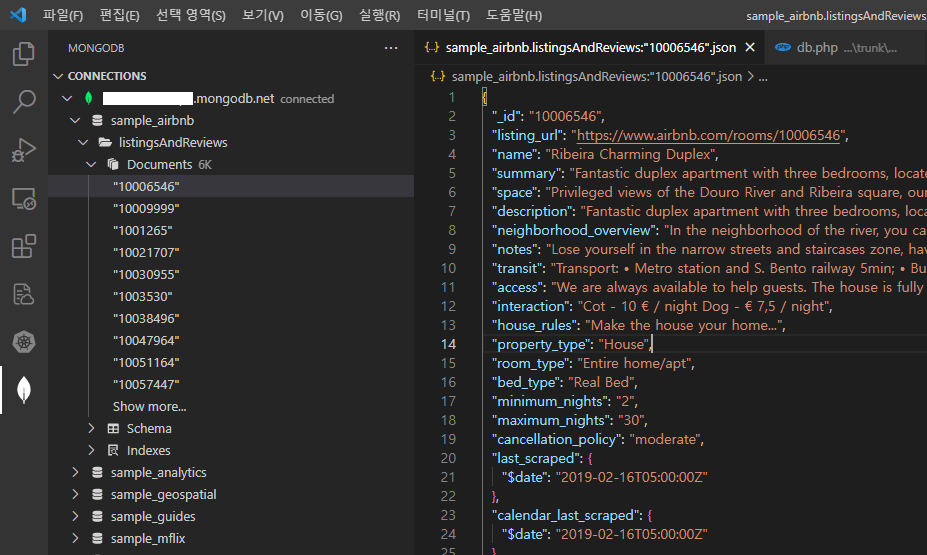Viewport: 927px width, 555px height.
Task: Click the PHP icon on db.php tab
Action: pos(783,47)
